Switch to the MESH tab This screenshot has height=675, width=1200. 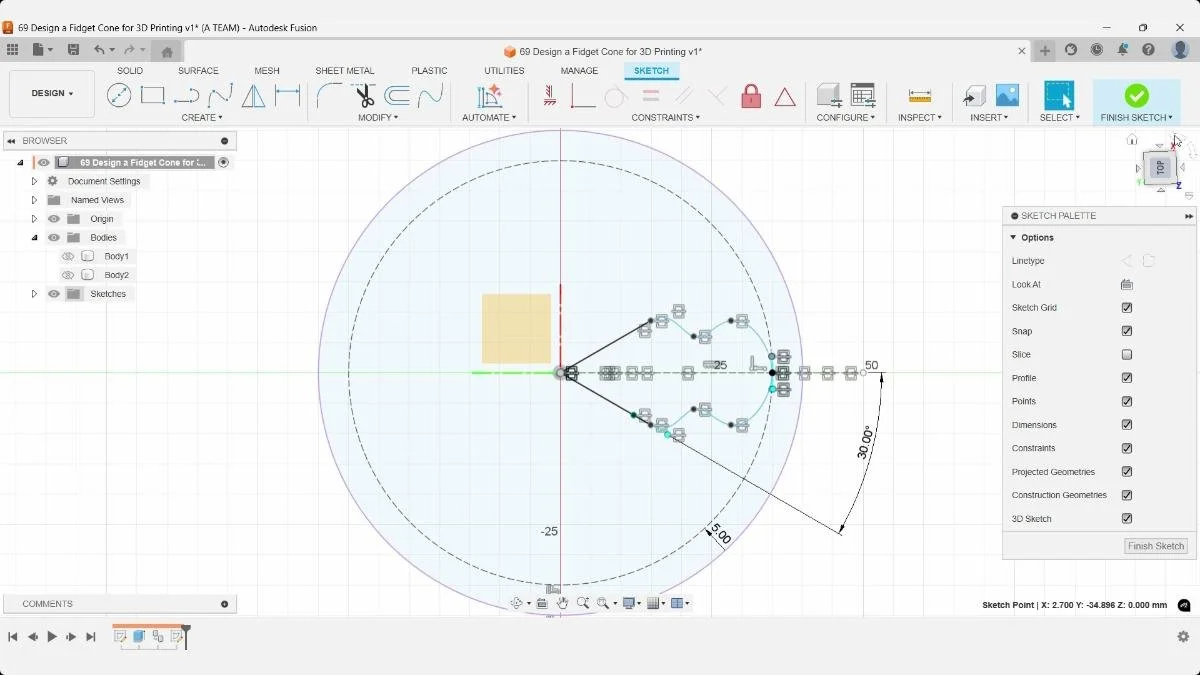(267, 71)
